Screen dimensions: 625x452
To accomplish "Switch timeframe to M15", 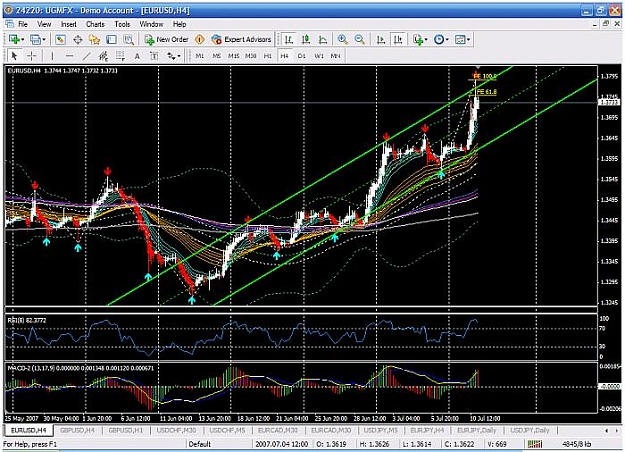I will click(234, 56).
